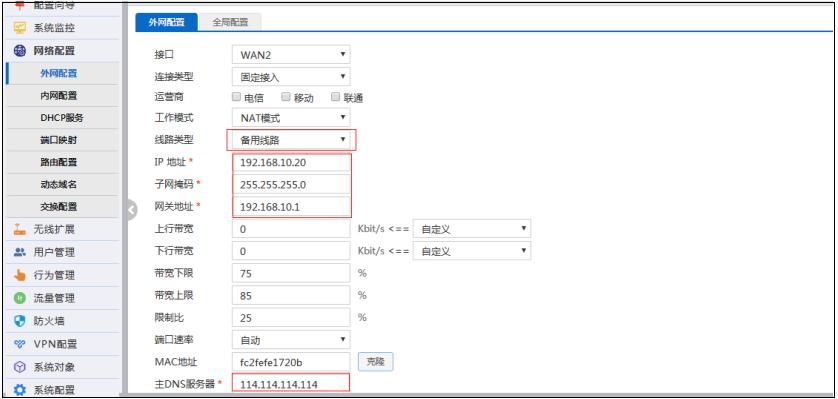
Task: Open the 接口 WAN2 dropdown
Action: 291,54
